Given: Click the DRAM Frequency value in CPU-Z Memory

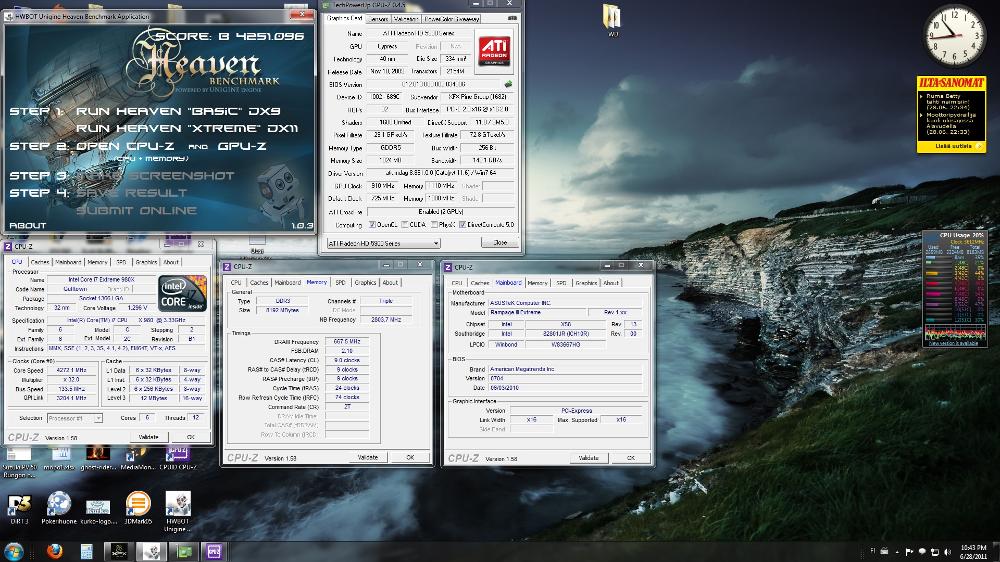Looking at the screenshot, I should (x=347, y=341).
